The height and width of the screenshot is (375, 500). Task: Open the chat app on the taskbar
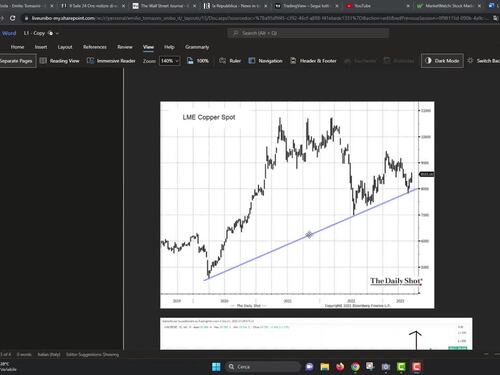click(309, 367)
